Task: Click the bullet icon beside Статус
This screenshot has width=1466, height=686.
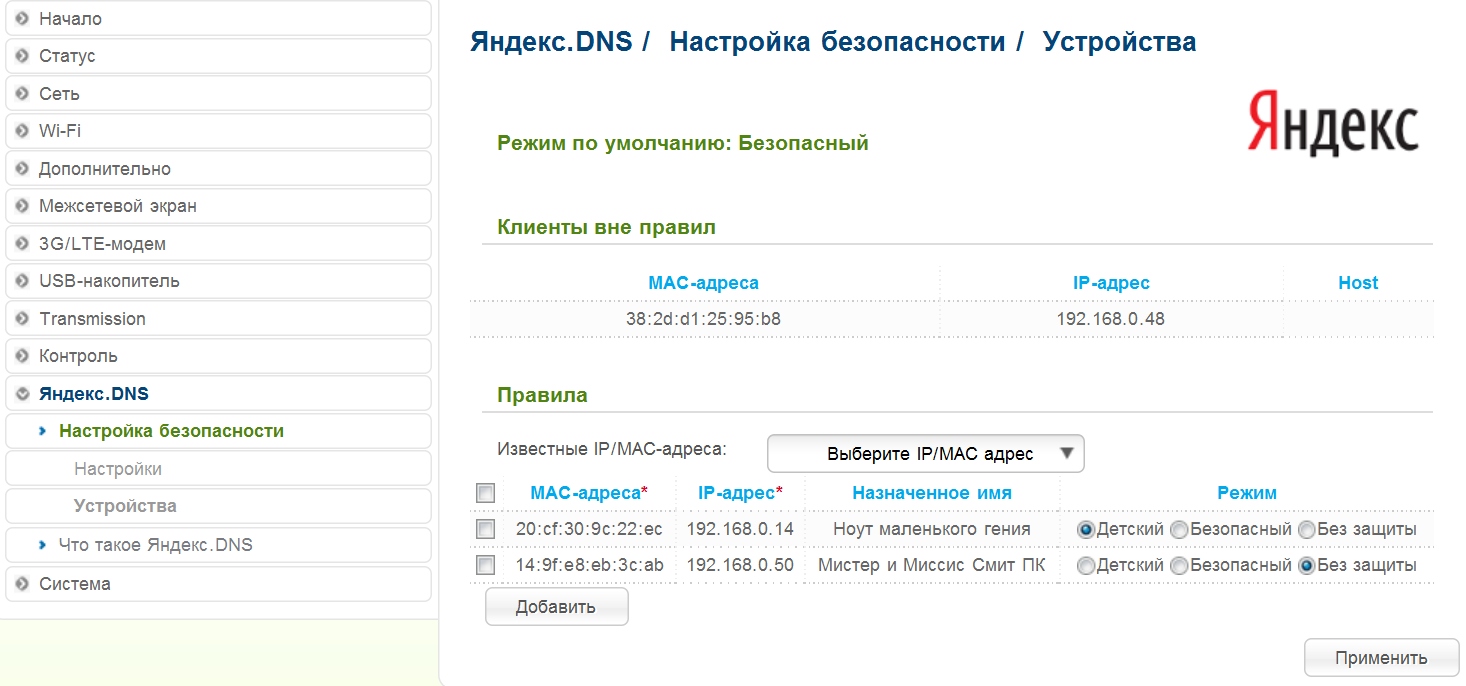Action: (x=22, y=56)
